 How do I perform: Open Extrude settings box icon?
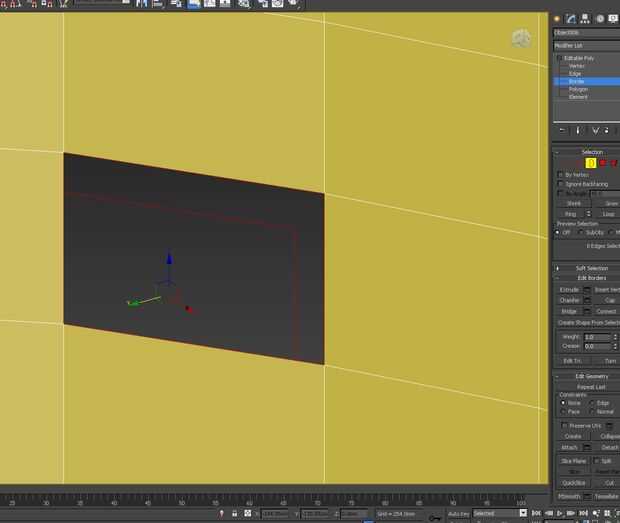click(x=587, y=290)
